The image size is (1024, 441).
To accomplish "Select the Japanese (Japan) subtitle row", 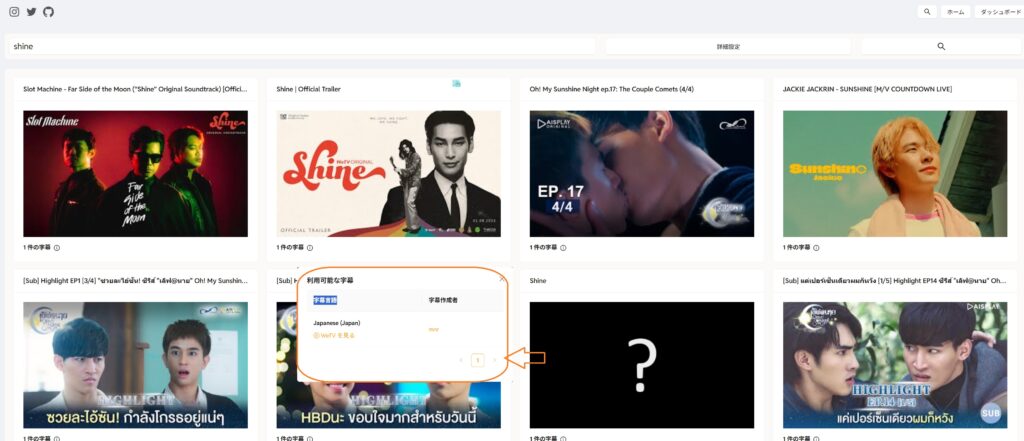I will tap(408, 329).
